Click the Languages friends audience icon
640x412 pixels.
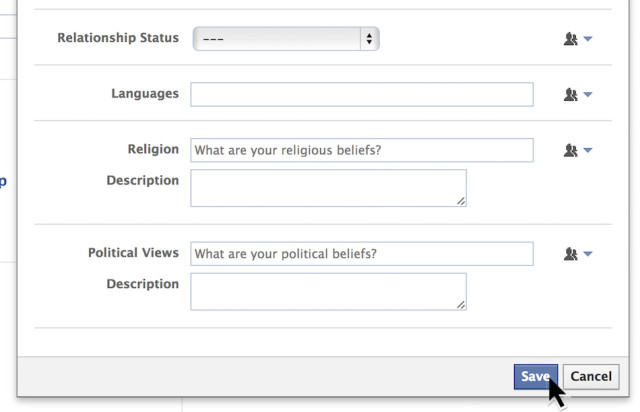571,95
